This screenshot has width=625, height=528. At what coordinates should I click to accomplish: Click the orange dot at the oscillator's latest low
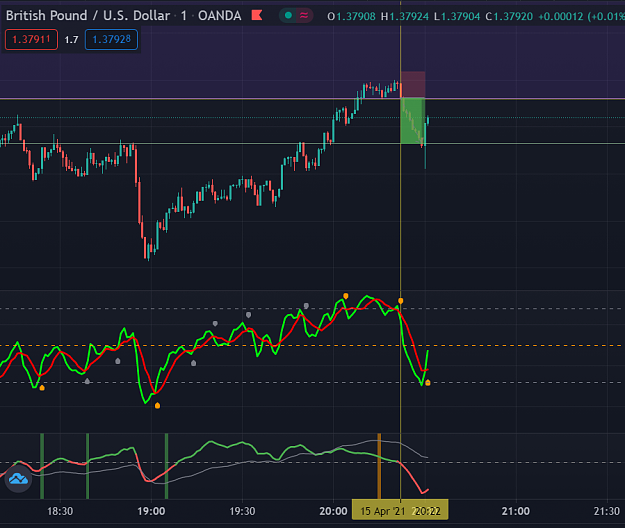click(428, 383)
